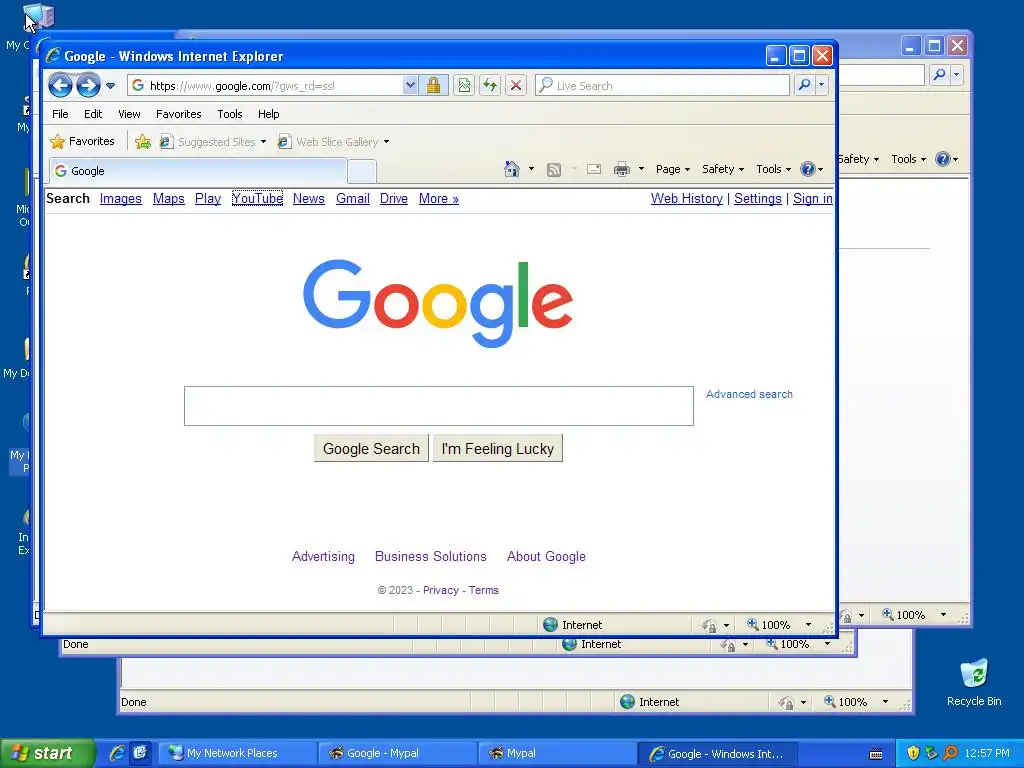Open the Favorites menu

coord(178,114)
